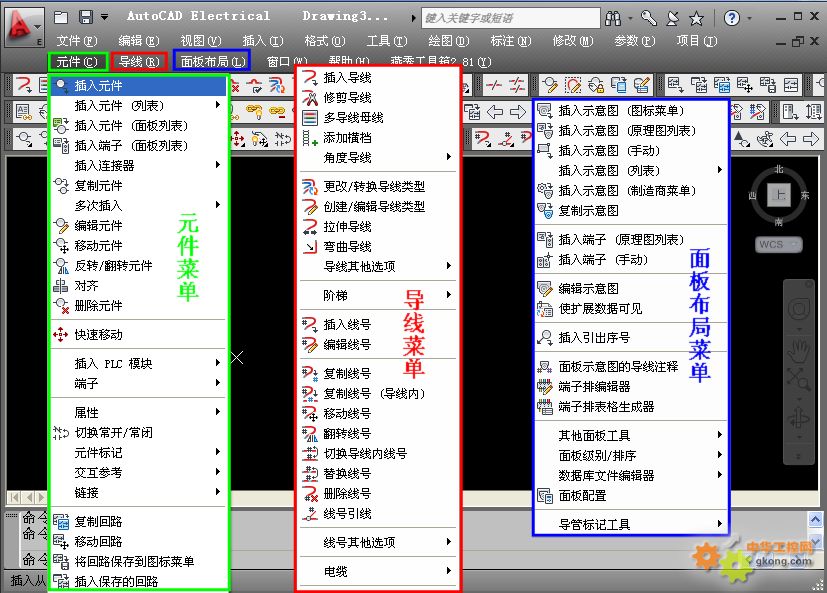Click the 删除元件 icon

point(61,305)
